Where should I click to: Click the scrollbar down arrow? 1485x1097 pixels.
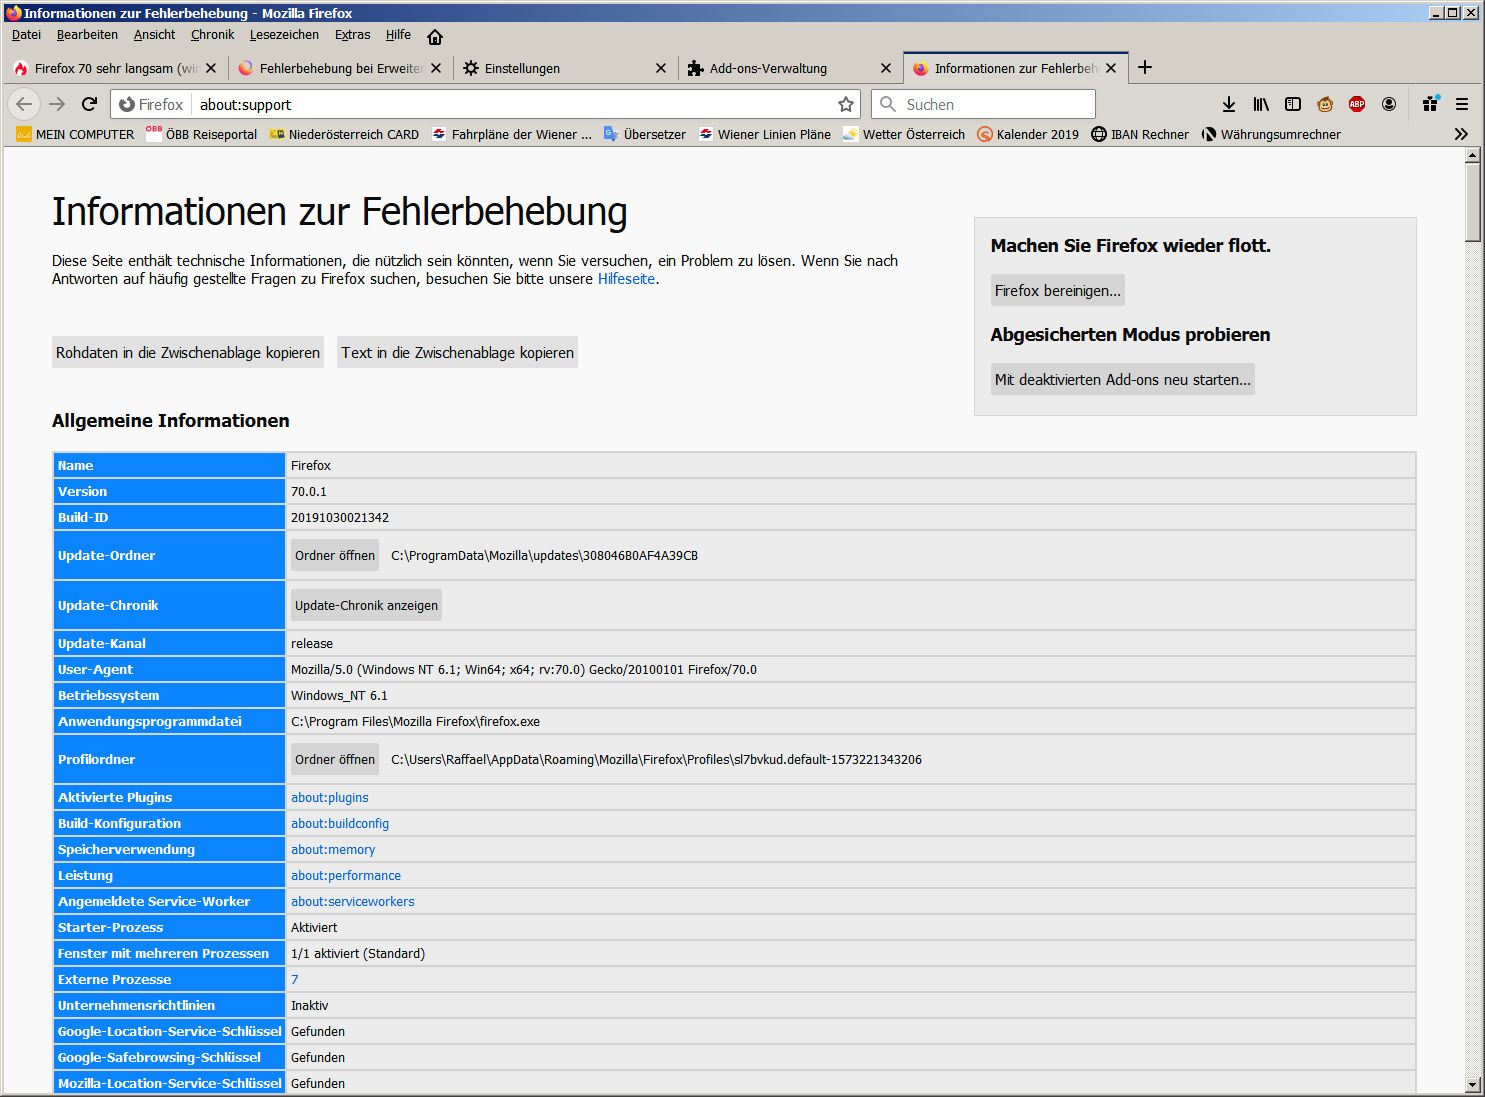coord(1472,1084)
